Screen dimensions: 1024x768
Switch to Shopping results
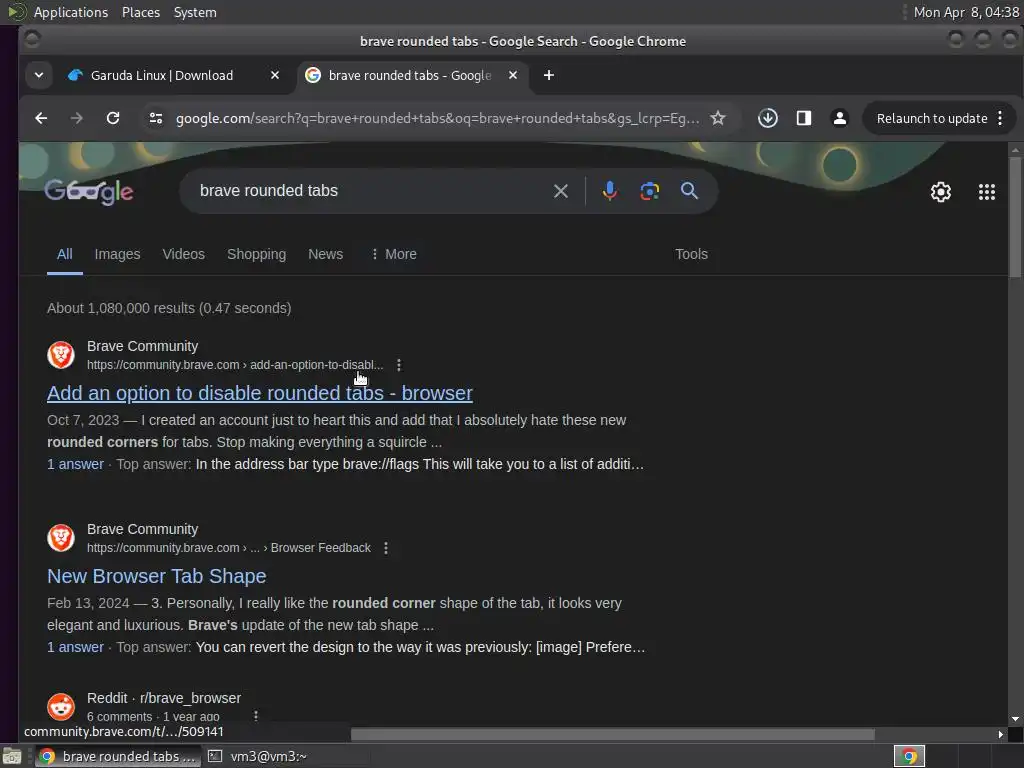tap(257, 254)
